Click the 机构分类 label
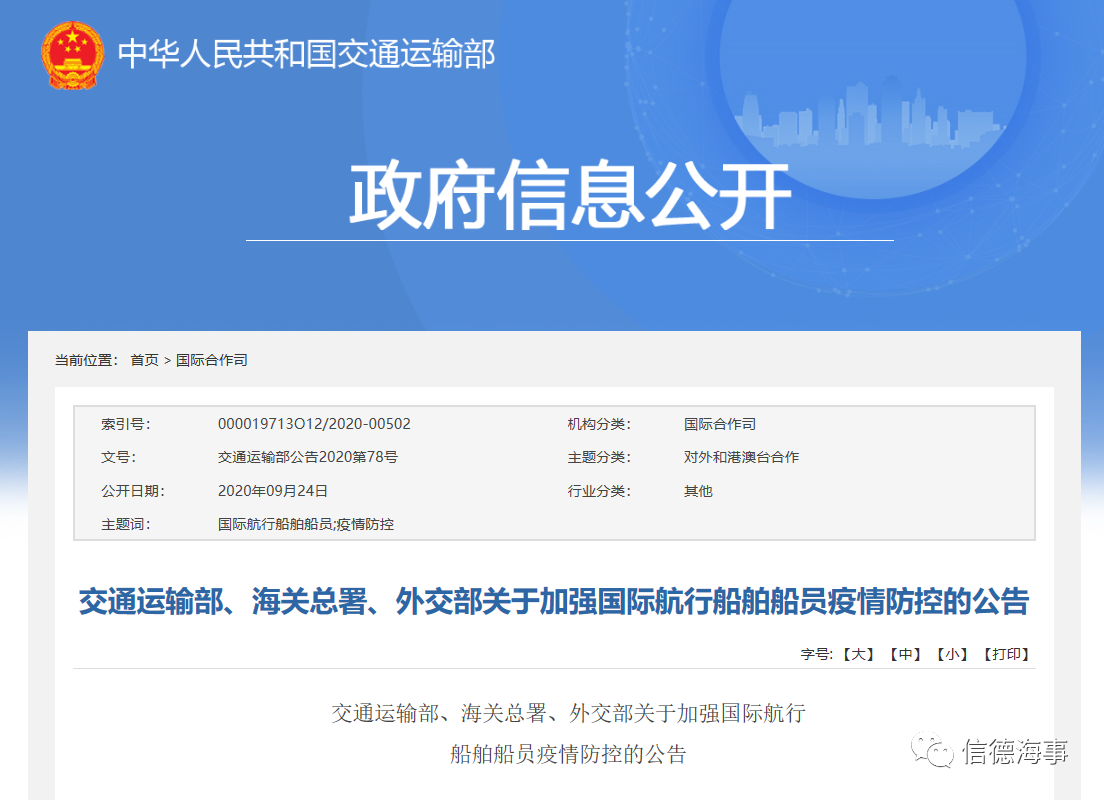Image resolution: width=1104 pixels, height=800 pixels. coord(599,424)
